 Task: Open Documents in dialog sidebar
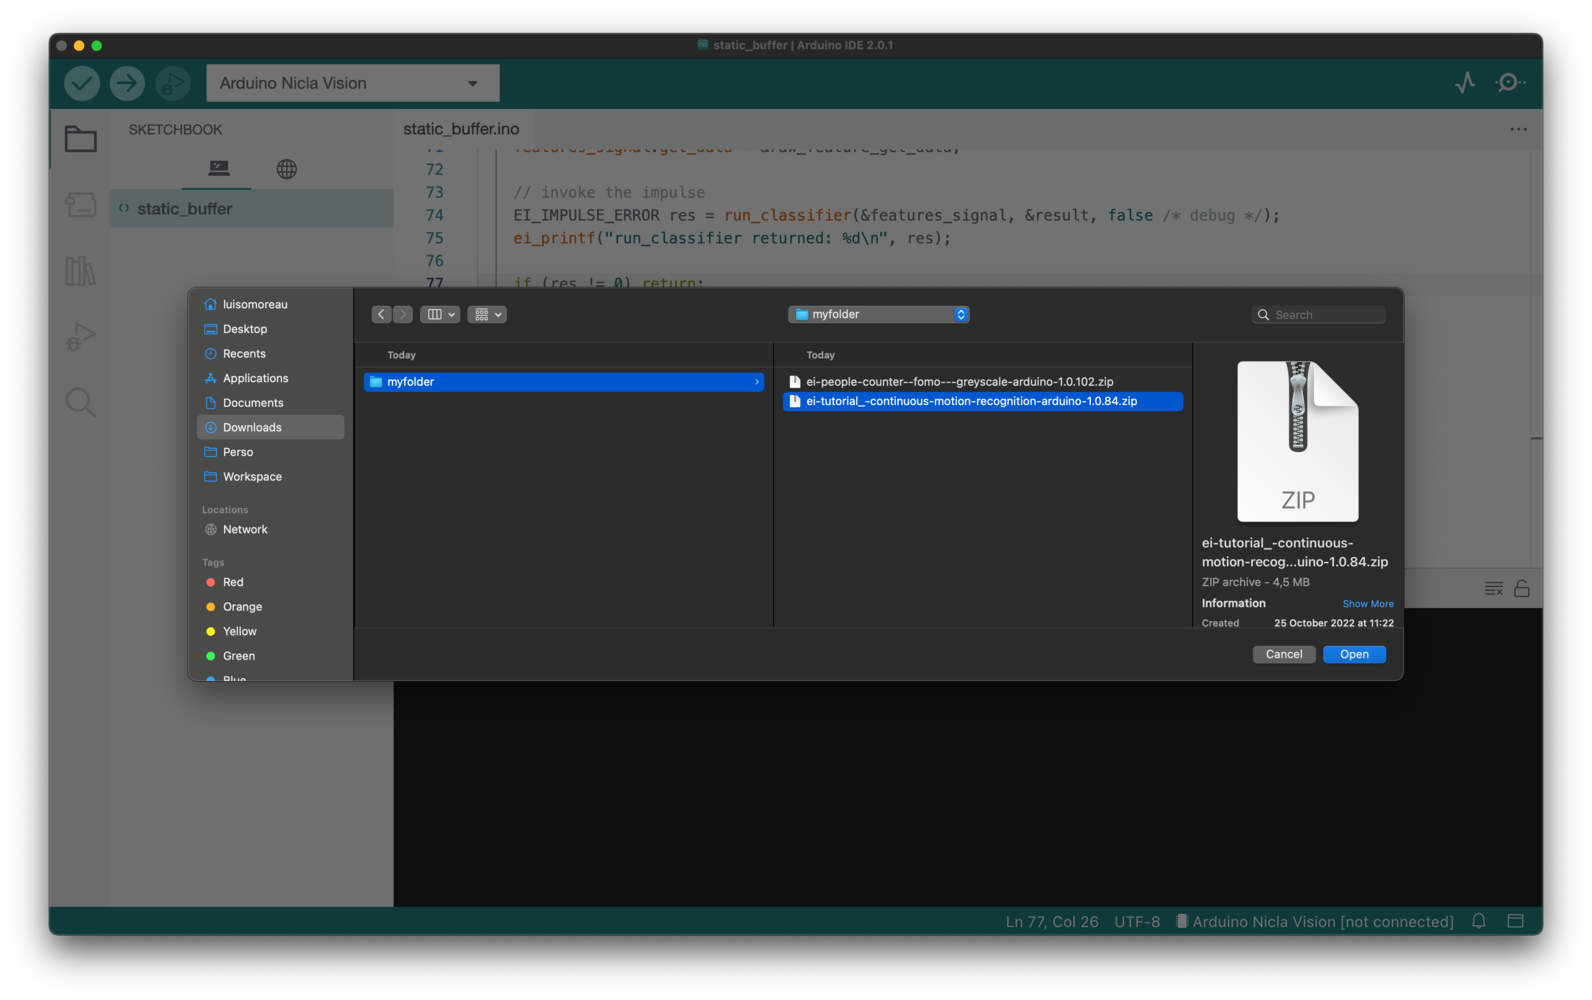(x=270, y=403)
